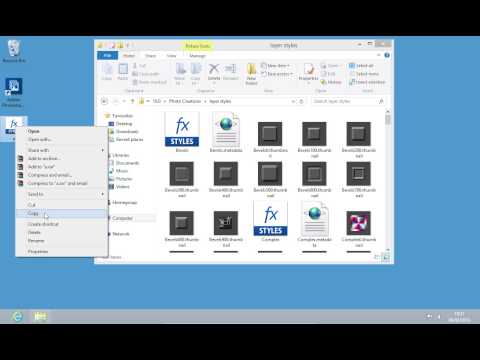Open the Copy to dropdown
This screenshot has height=360, width=480.
click(196, 73)
